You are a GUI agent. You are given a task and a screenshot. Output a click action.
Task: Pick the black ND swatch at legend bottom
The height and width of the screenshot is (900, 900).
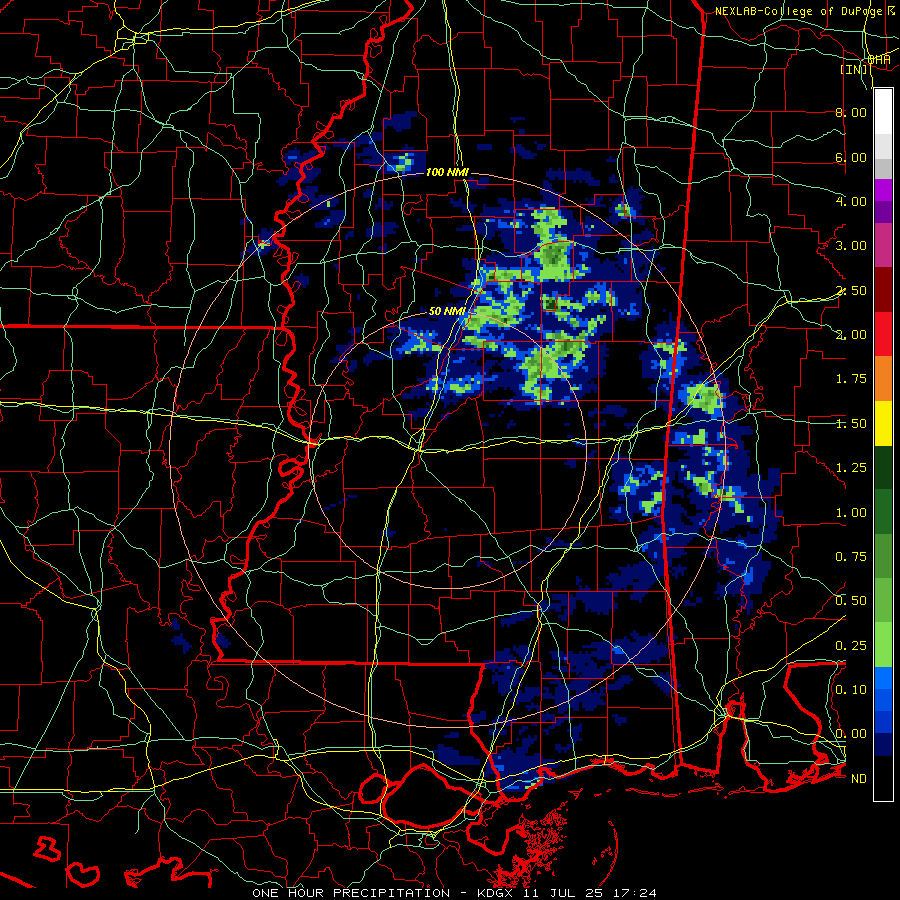tap(883, 778)
